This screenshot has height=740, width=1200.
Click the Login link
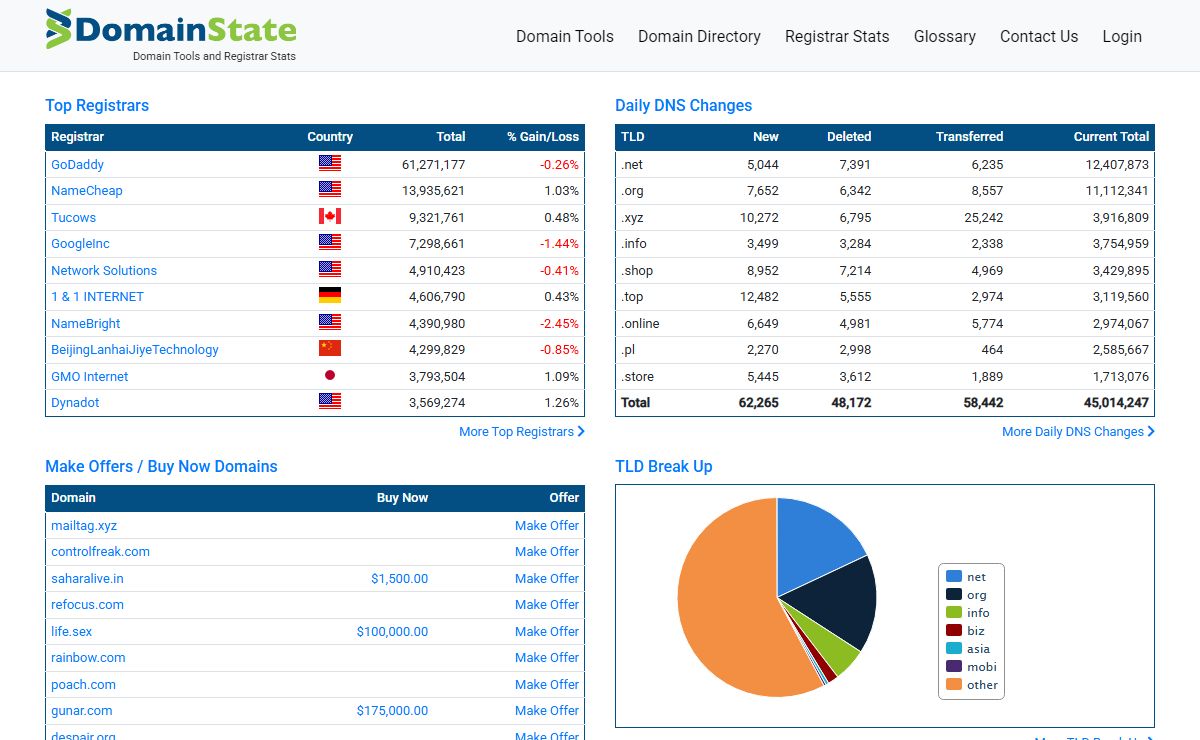tap(1122, 36)
